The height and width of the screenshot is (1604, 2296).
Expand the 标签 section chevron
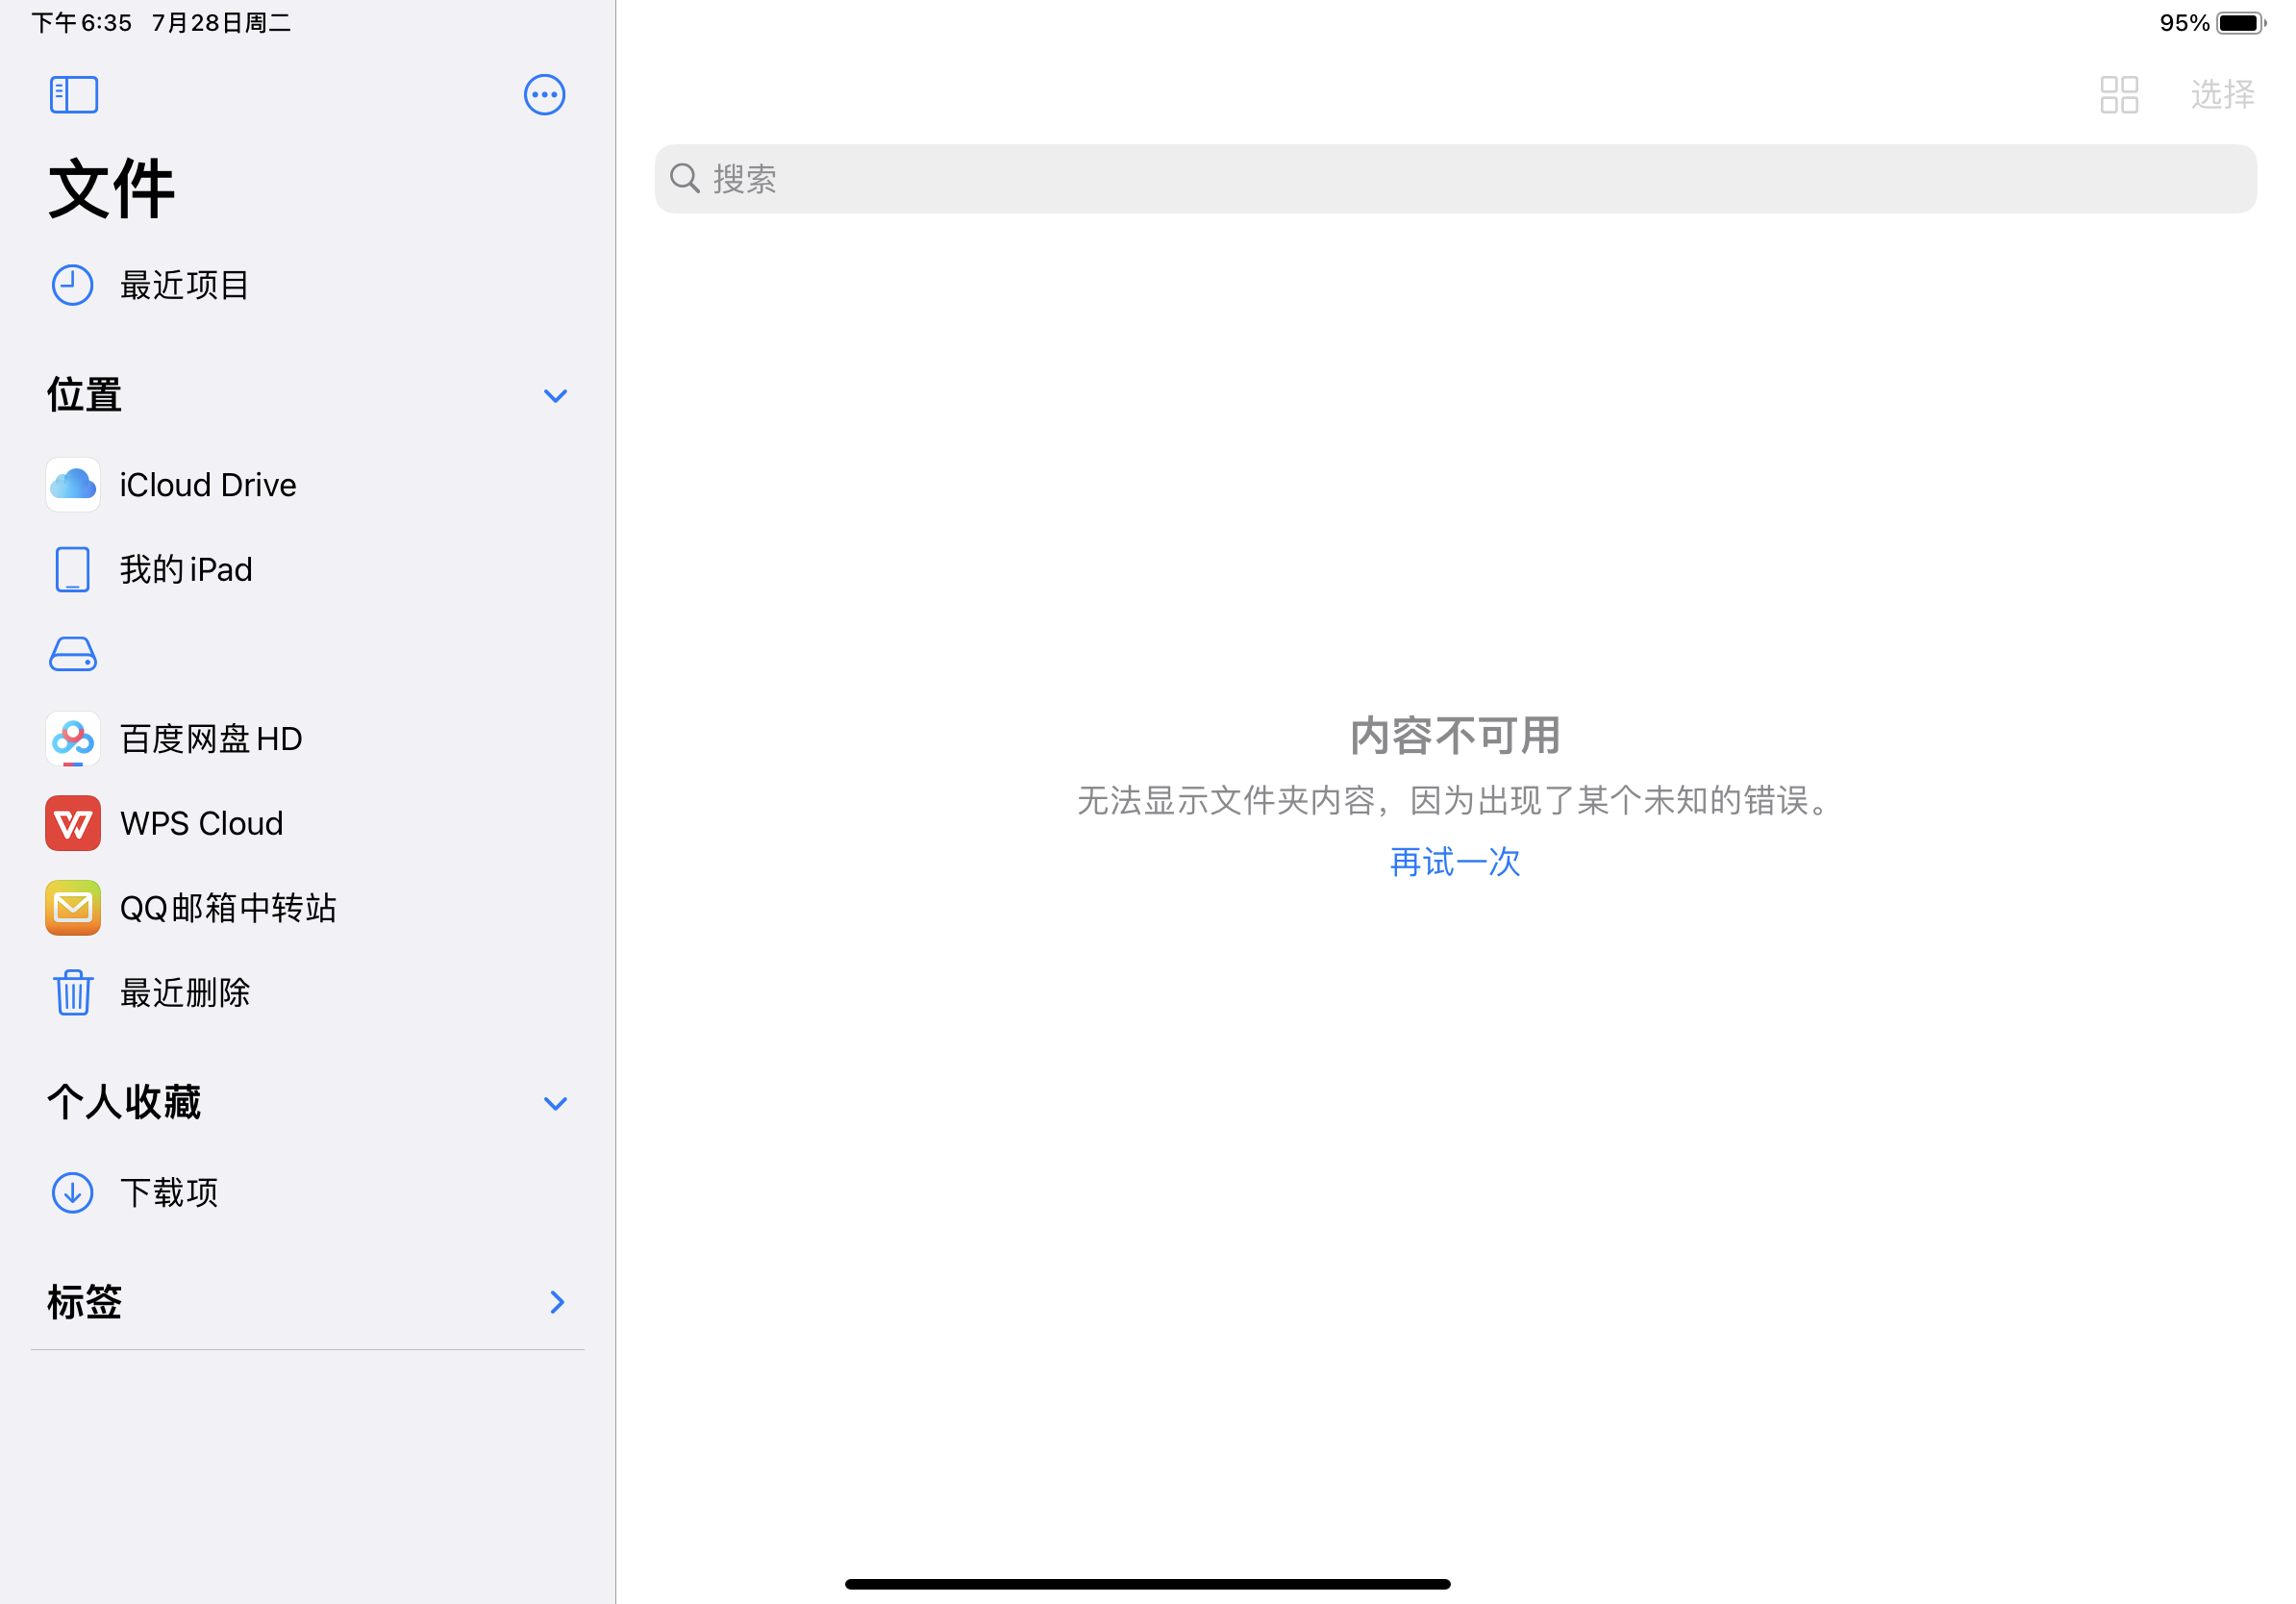point(557,1302)
